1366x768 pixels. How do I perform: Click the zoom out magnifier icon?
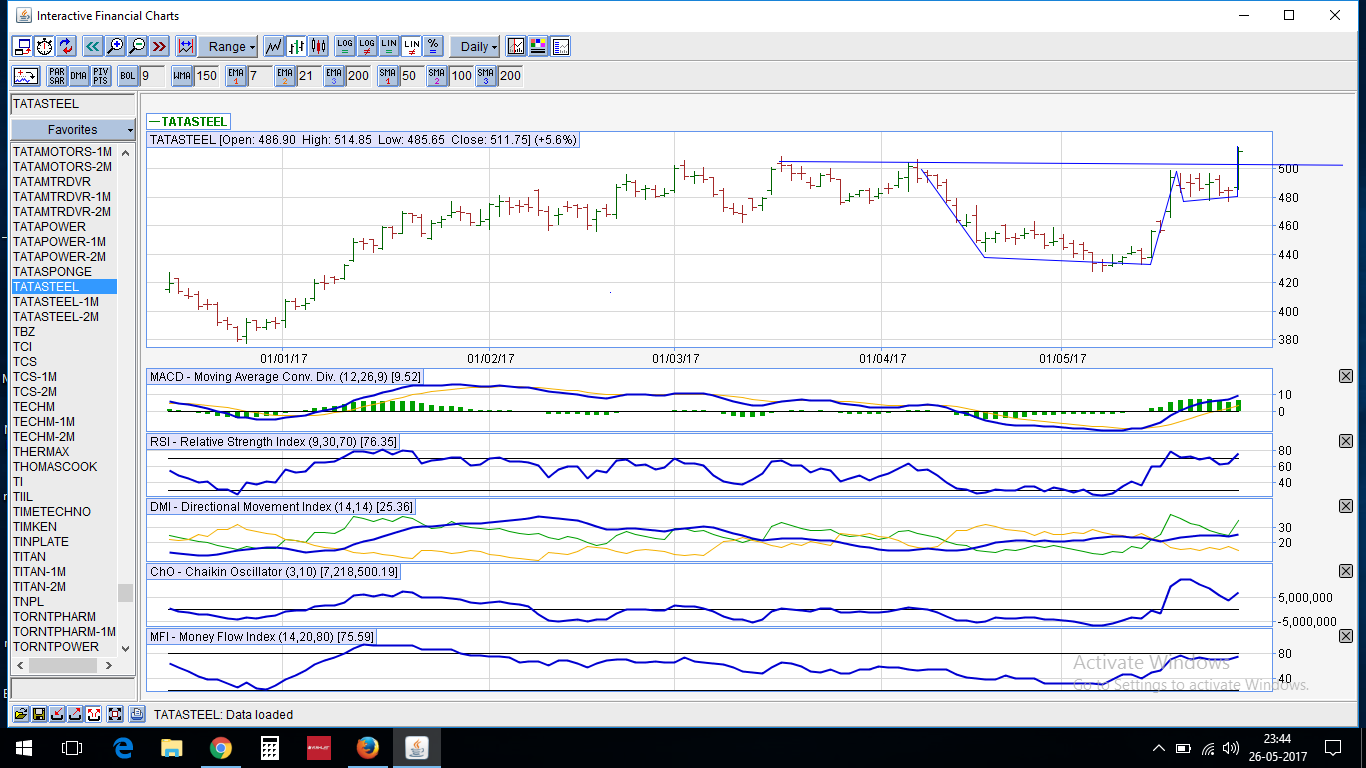pyautogui.click(x=137, y=46)
